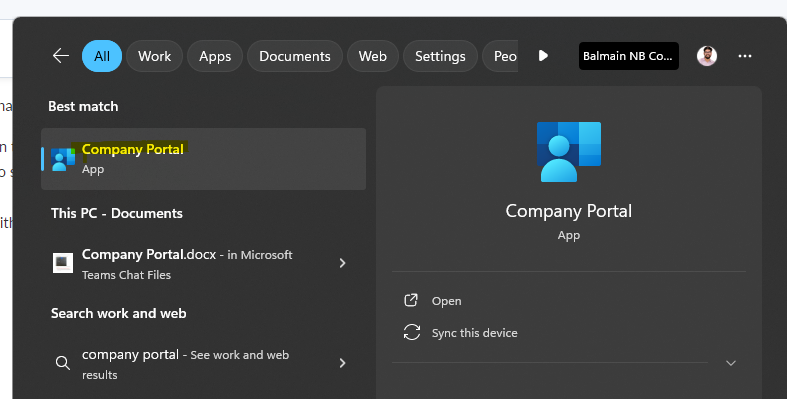Click the search magnifier icon for company portal
The height and width of the screenshot is (399, 787).
click(x=63, y=363)
